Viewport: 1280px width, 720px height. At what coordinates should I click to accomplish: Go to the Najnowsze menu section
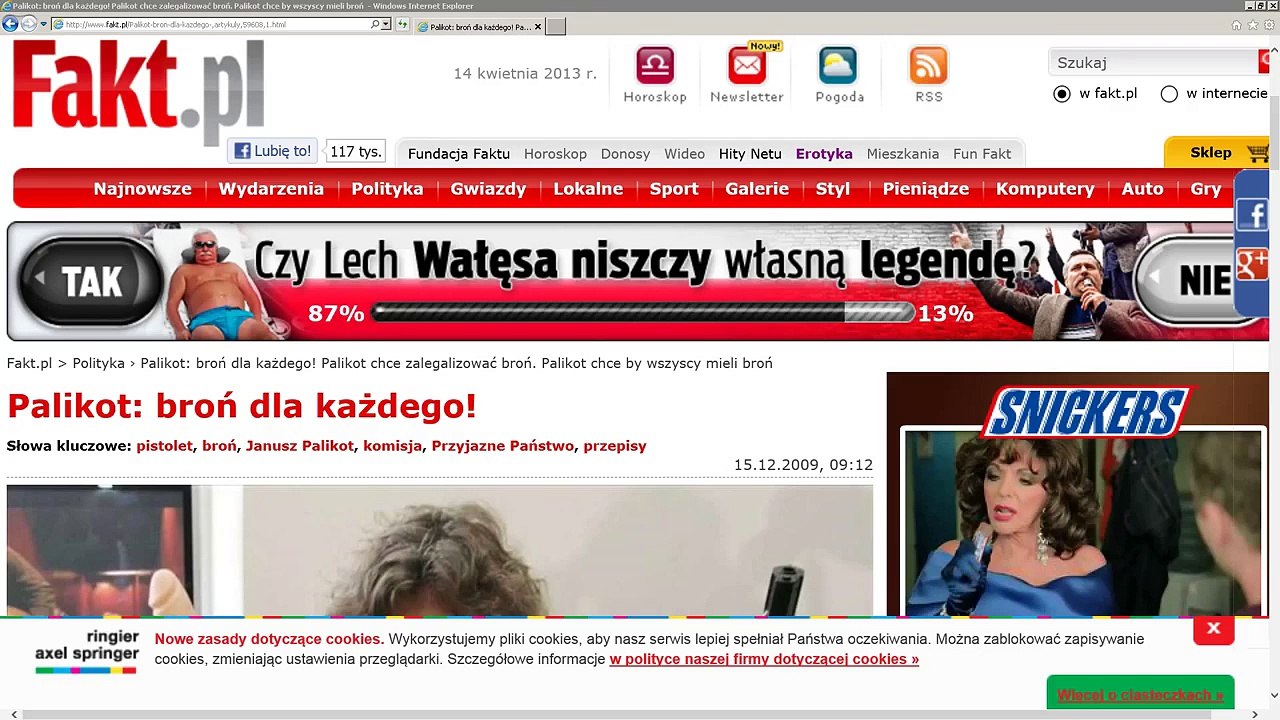142,189
